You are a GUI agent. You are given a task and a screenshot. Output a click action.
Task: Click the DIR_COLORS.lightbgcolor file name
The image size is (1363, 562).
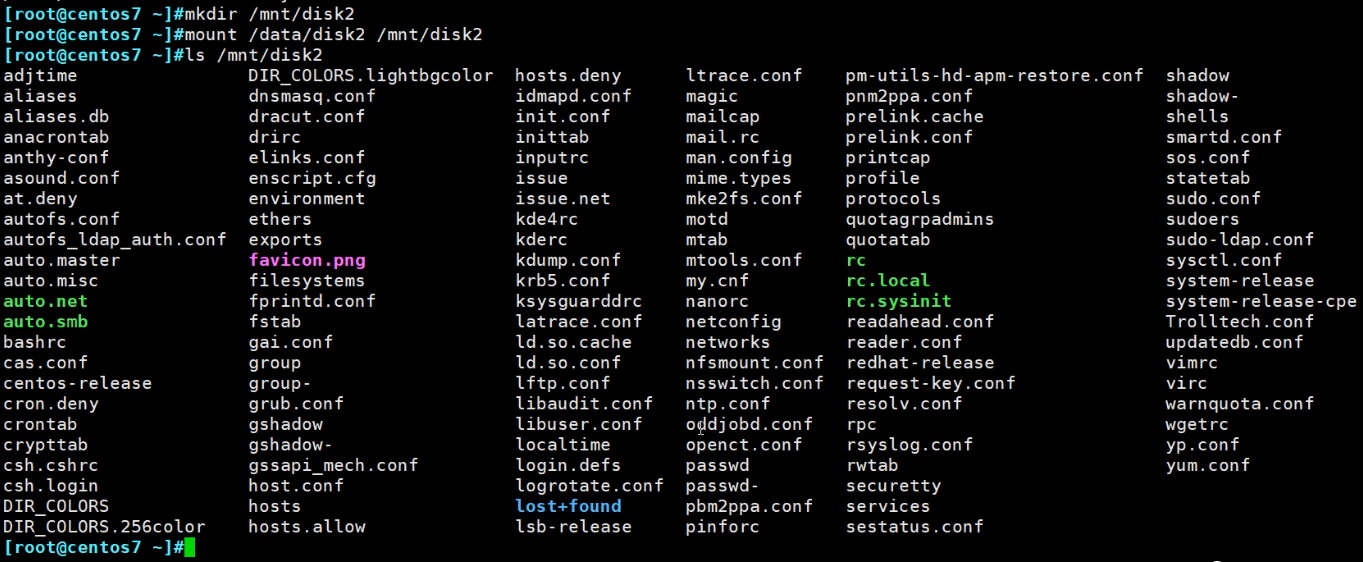[371, 76]
